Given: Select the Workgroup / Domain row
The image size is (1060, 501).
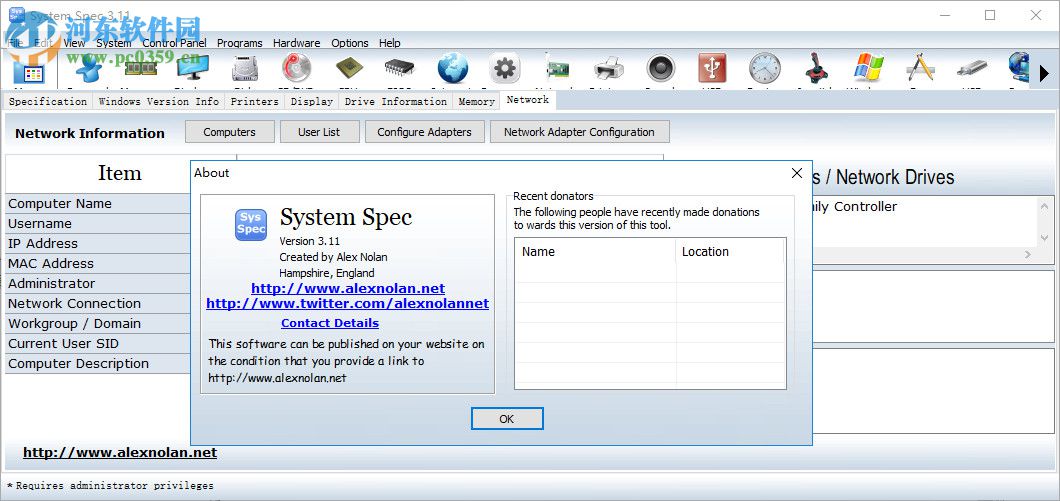Looking at the screenshot, I should (99, 323).
